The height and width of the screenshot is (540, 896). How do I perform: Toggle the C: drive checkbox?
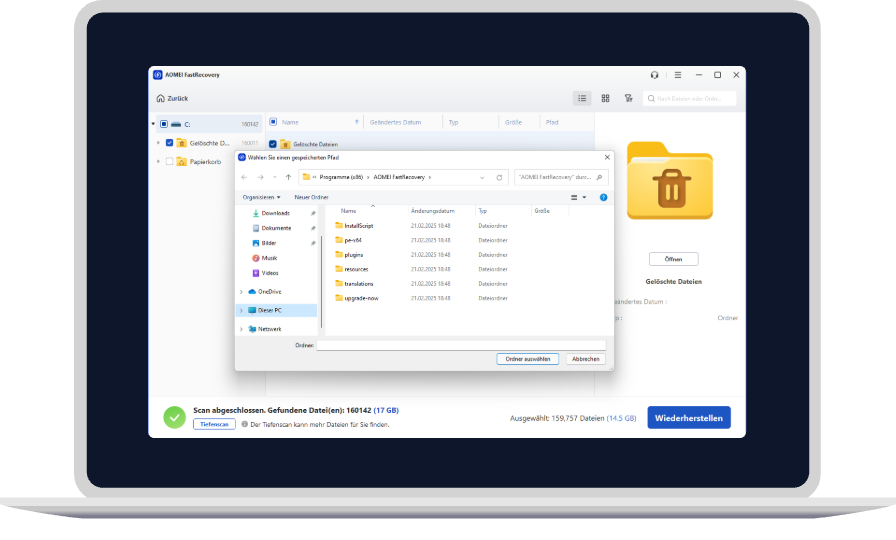[164, 124]
